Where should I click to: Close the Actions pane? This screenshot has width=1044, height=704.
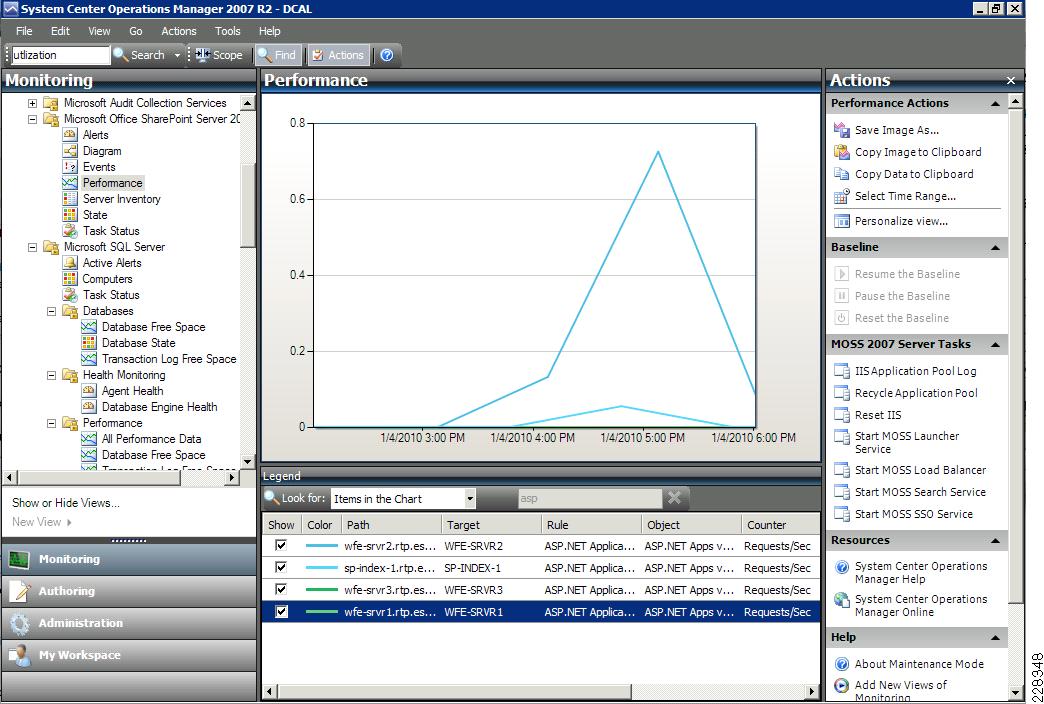1011,81
